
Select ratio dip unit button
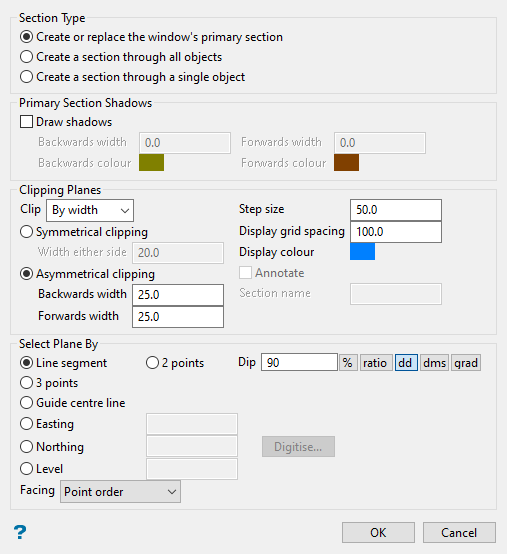376,363
